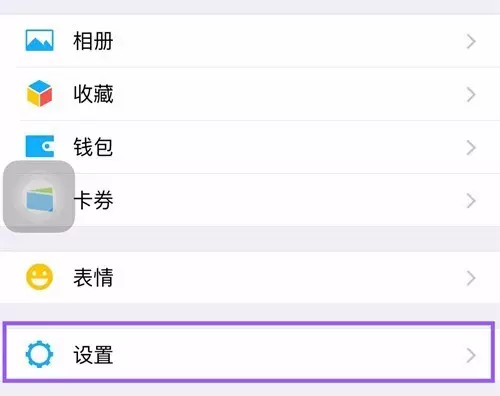Expand 卡券 using its right chevron
500x396 pixels.
[471, 201]
